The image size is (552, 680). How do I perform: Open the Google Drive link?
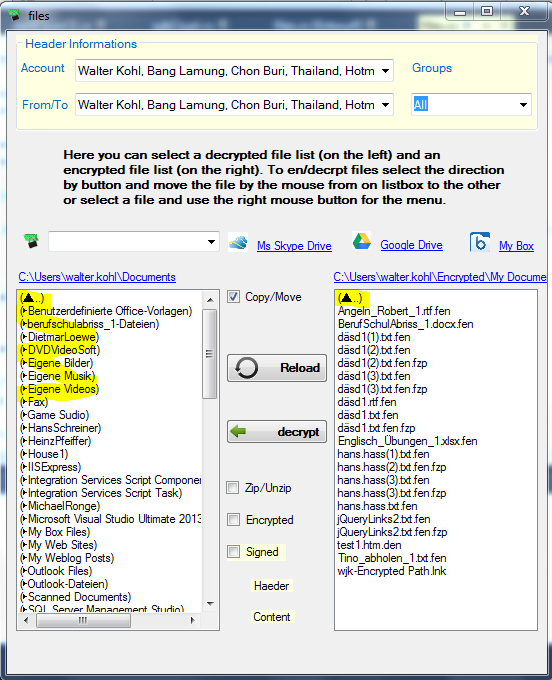click(412, 245)
